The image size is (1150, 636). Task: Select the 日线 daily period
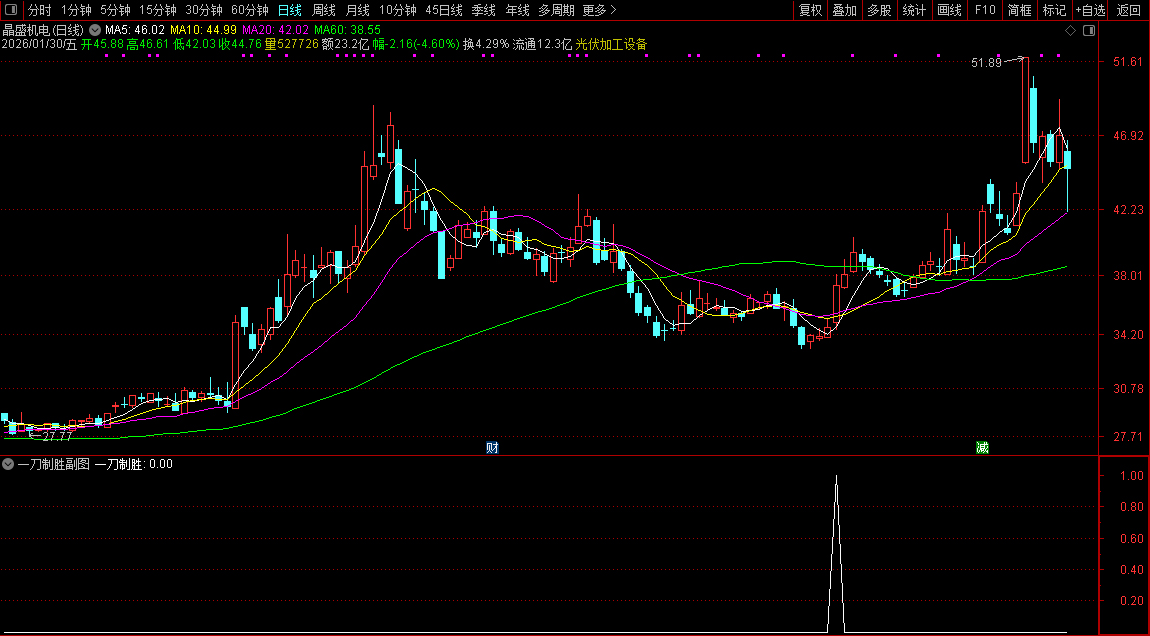point(290,10)
